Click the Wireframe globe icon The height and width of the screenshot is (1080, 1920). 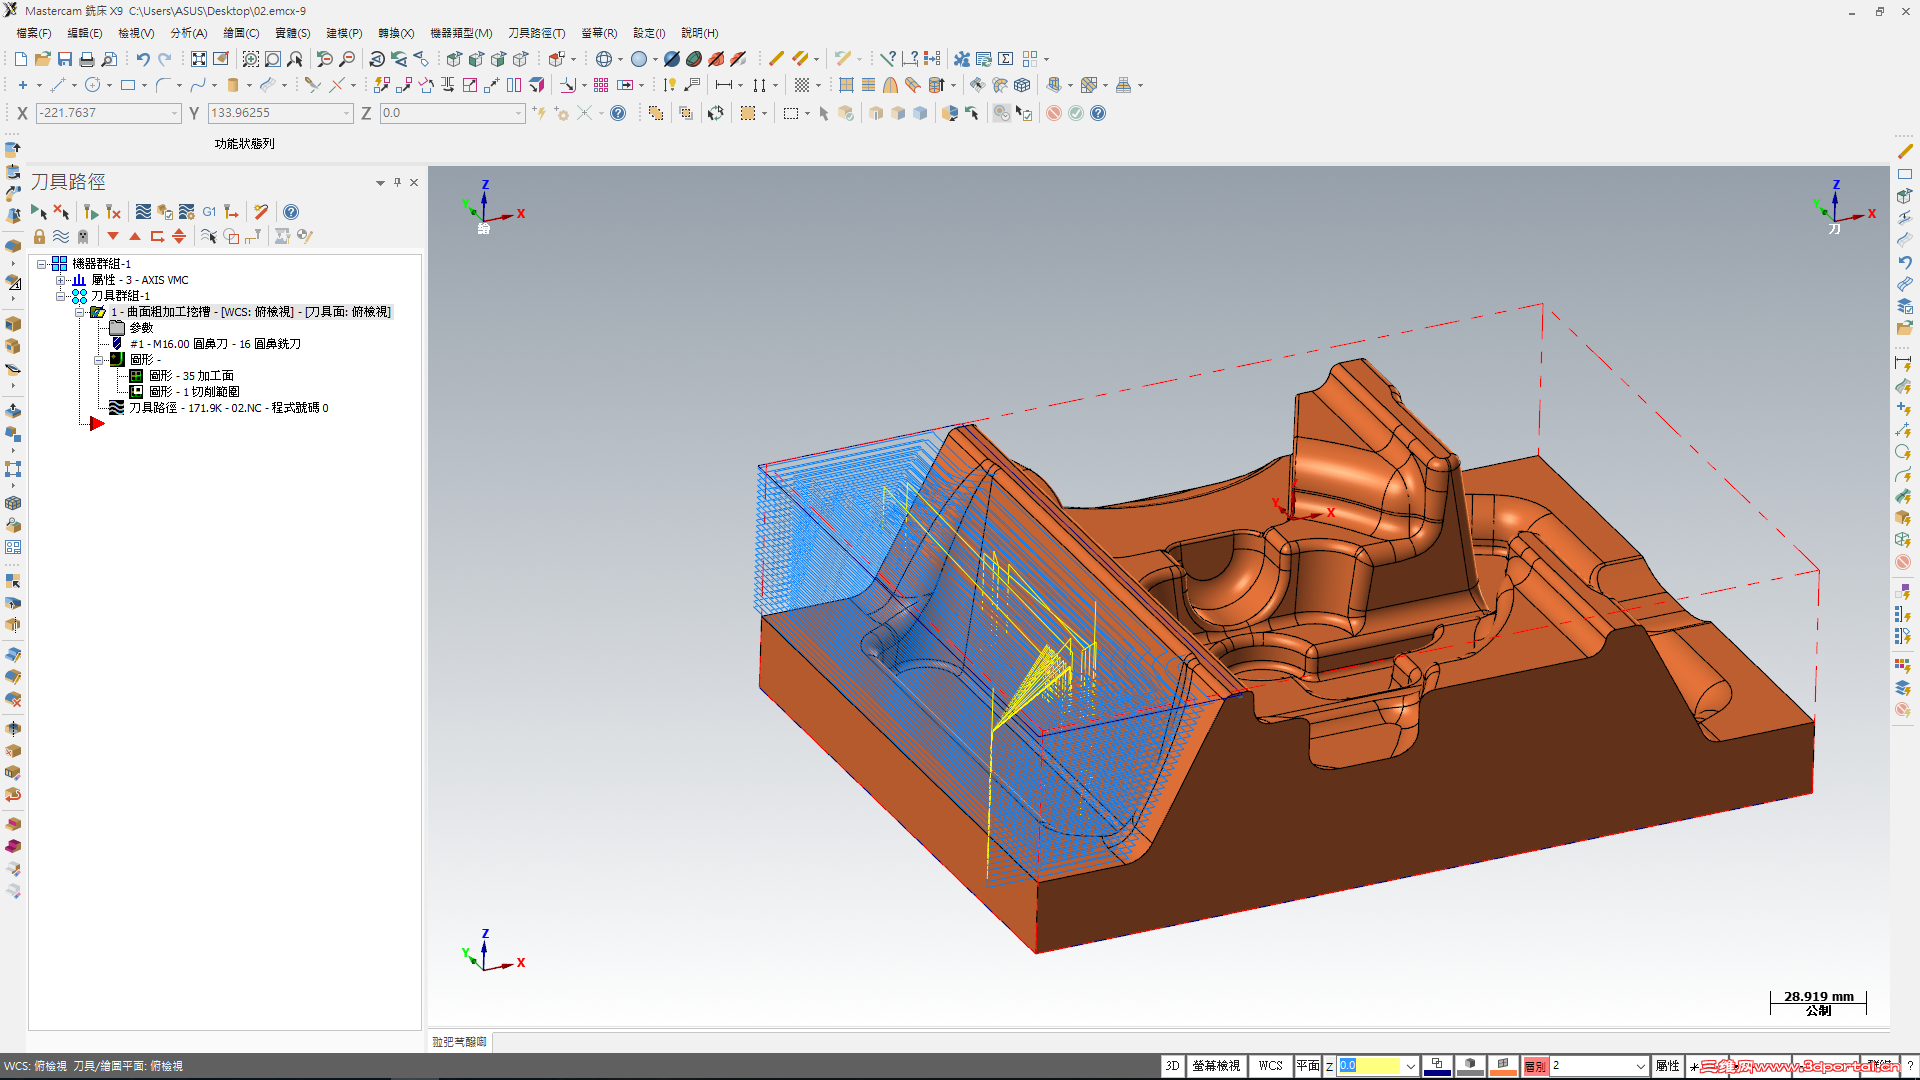[x=603, y=59]
